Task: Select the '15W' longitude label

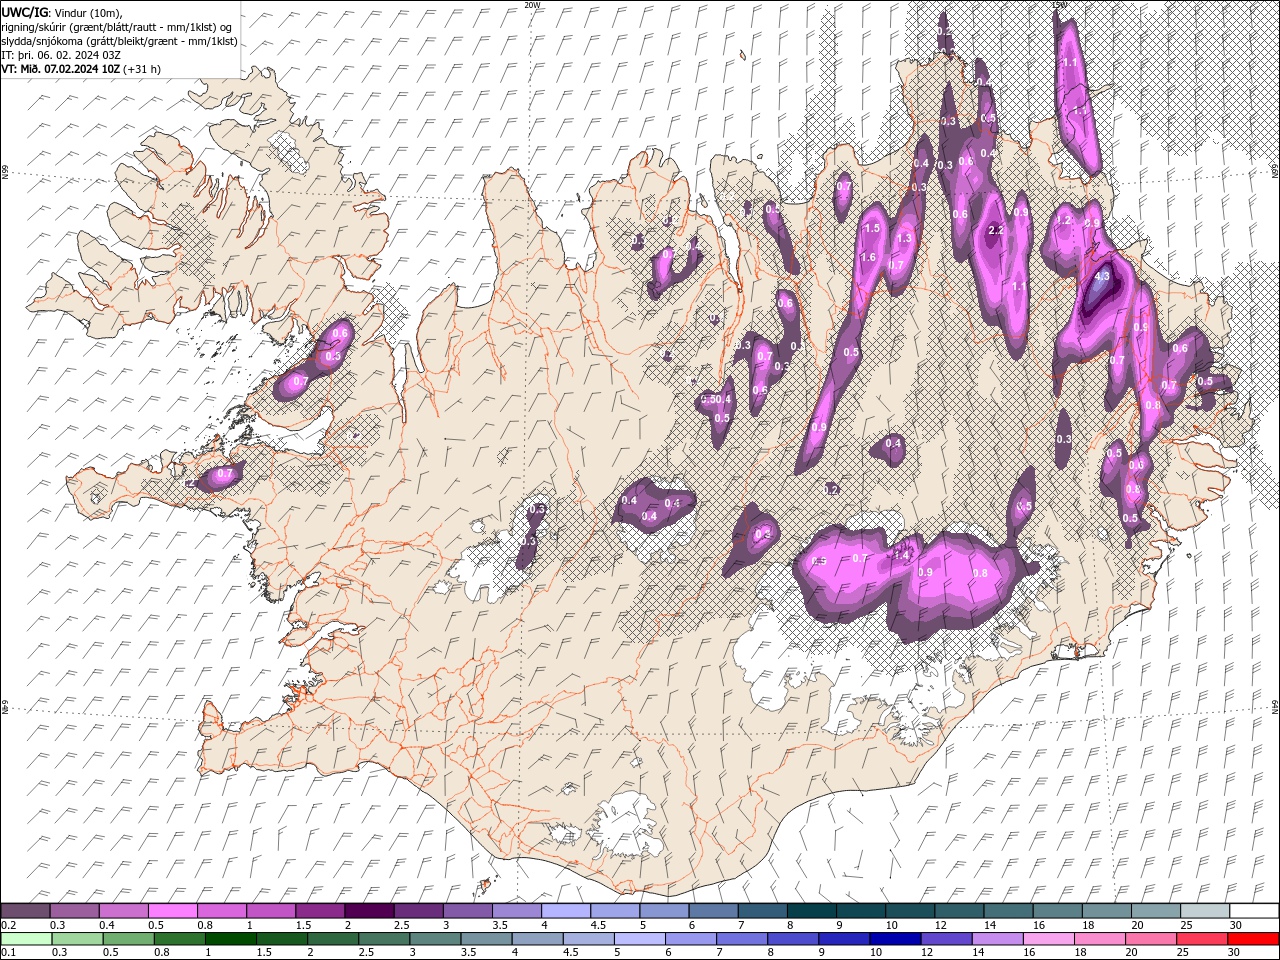Action: coord(1059,5)
